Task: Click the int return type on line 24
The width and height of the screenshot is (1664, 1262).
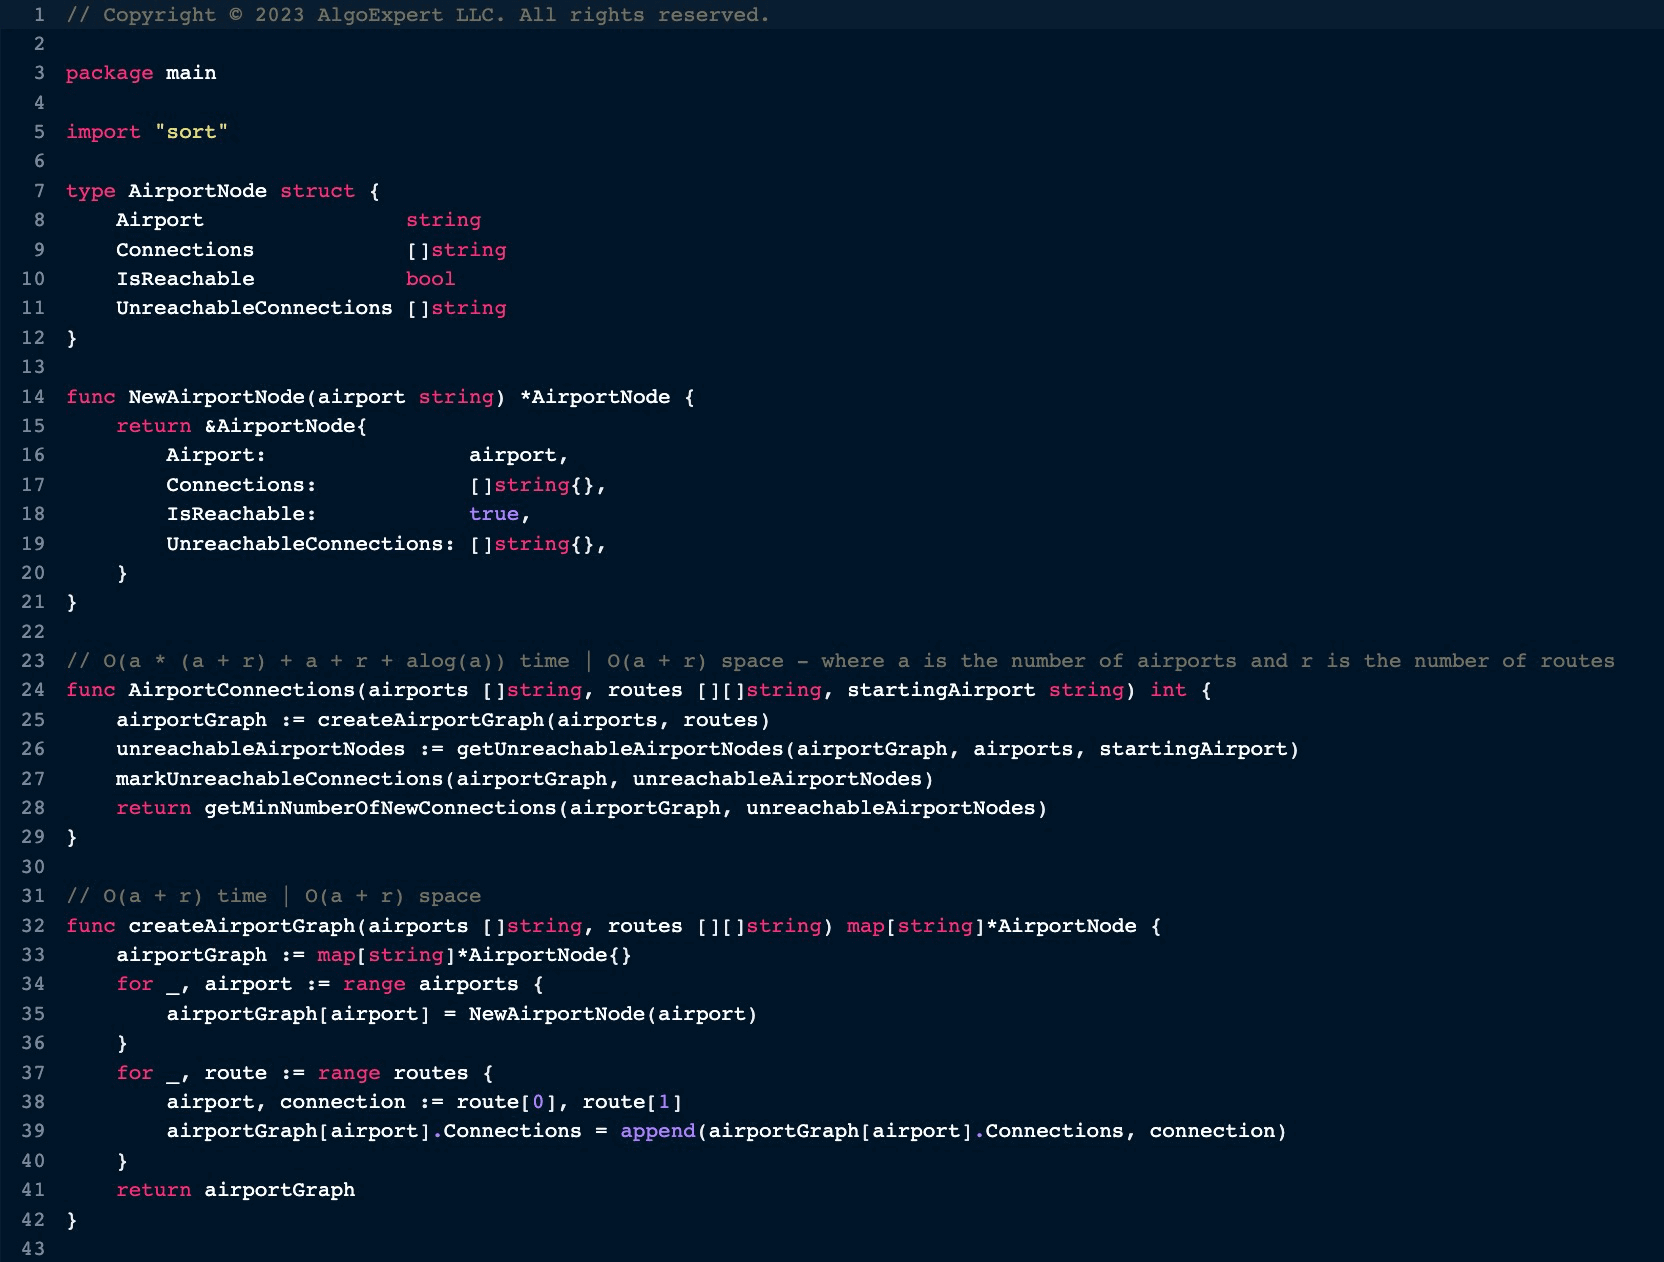Action: (x=1167, y=690)
